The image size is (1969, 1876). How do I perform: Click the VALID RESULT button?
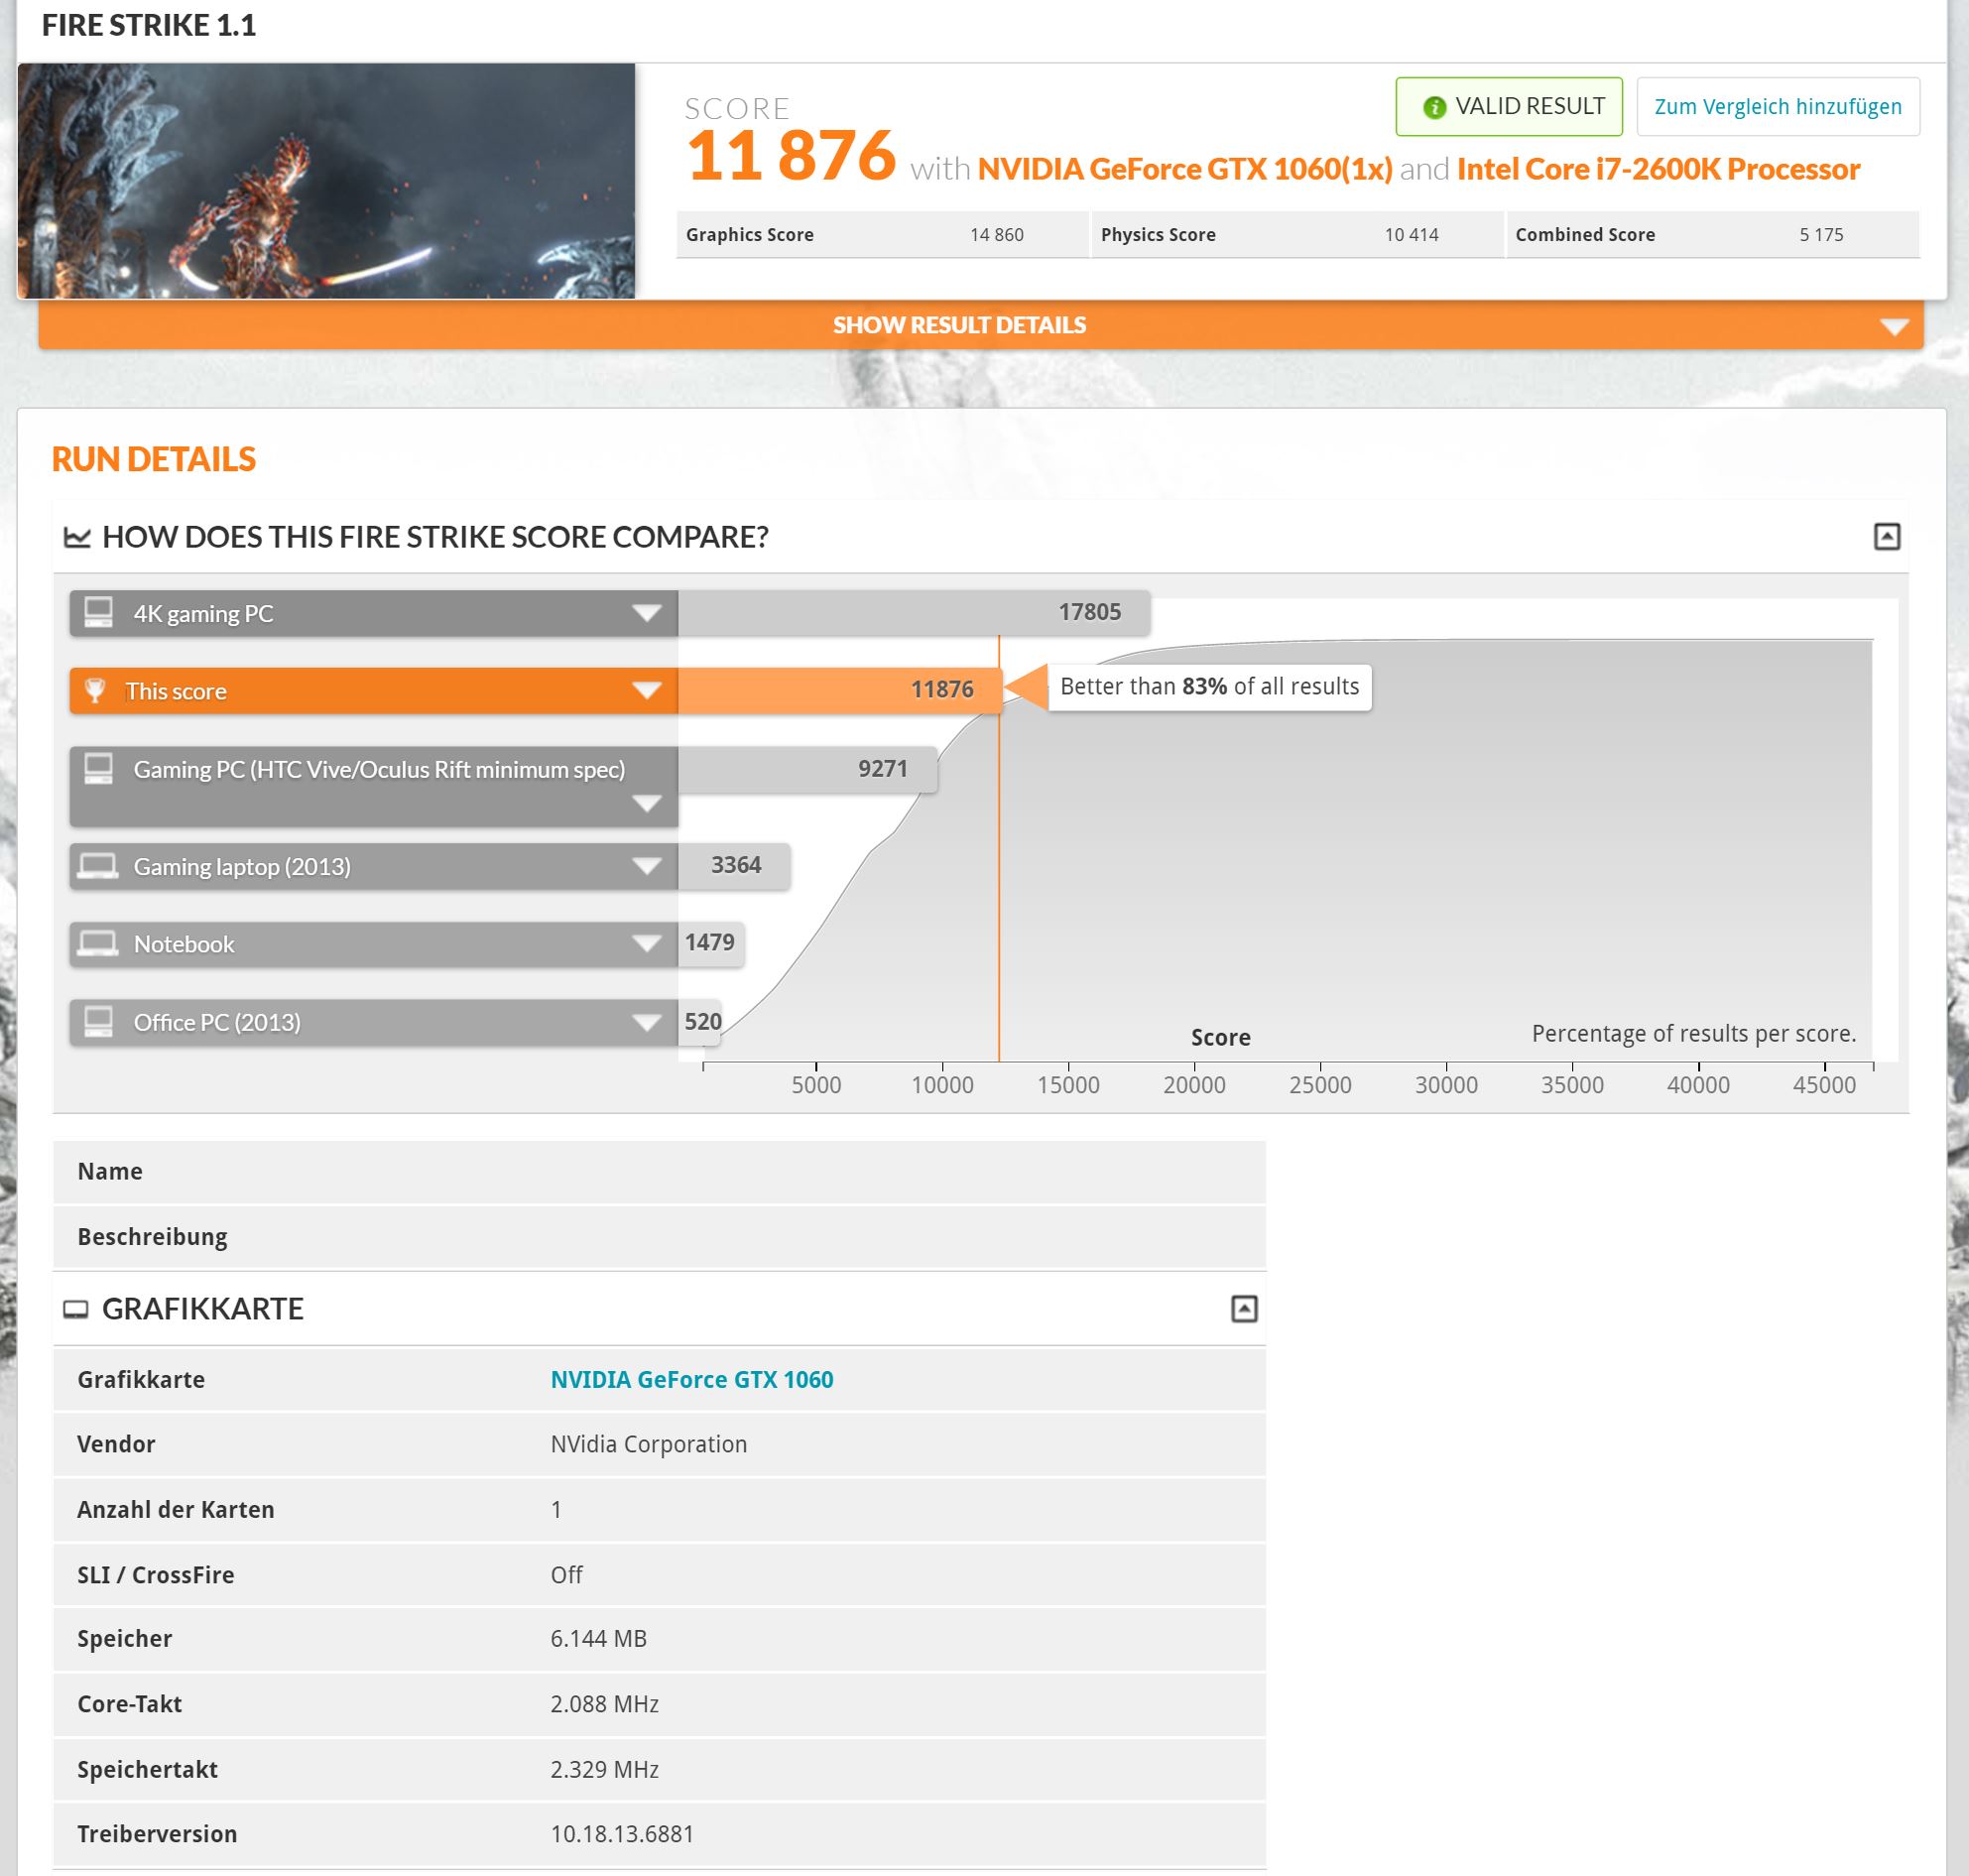pos(1508,107)
